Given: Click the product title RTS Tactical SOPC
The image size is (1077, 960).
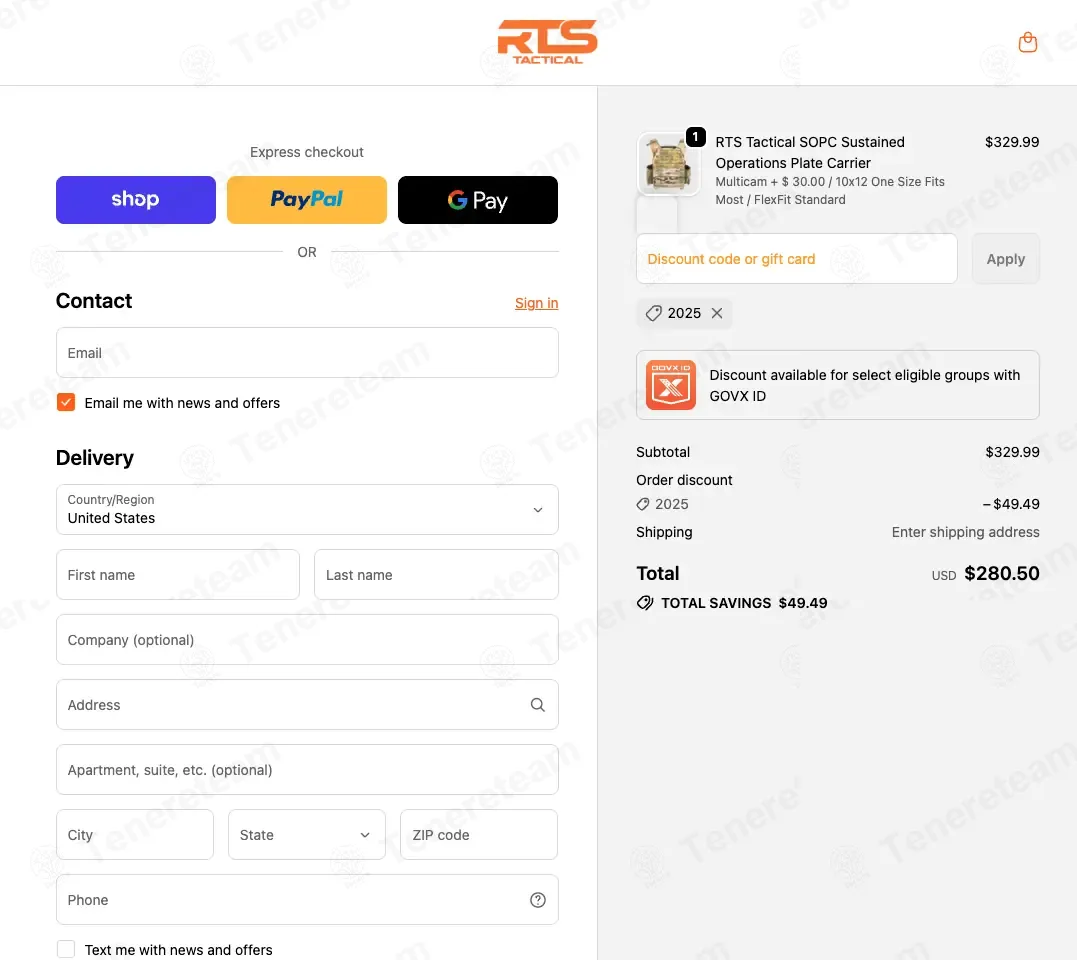Looking at the screenshot, I should click(810, 152).
